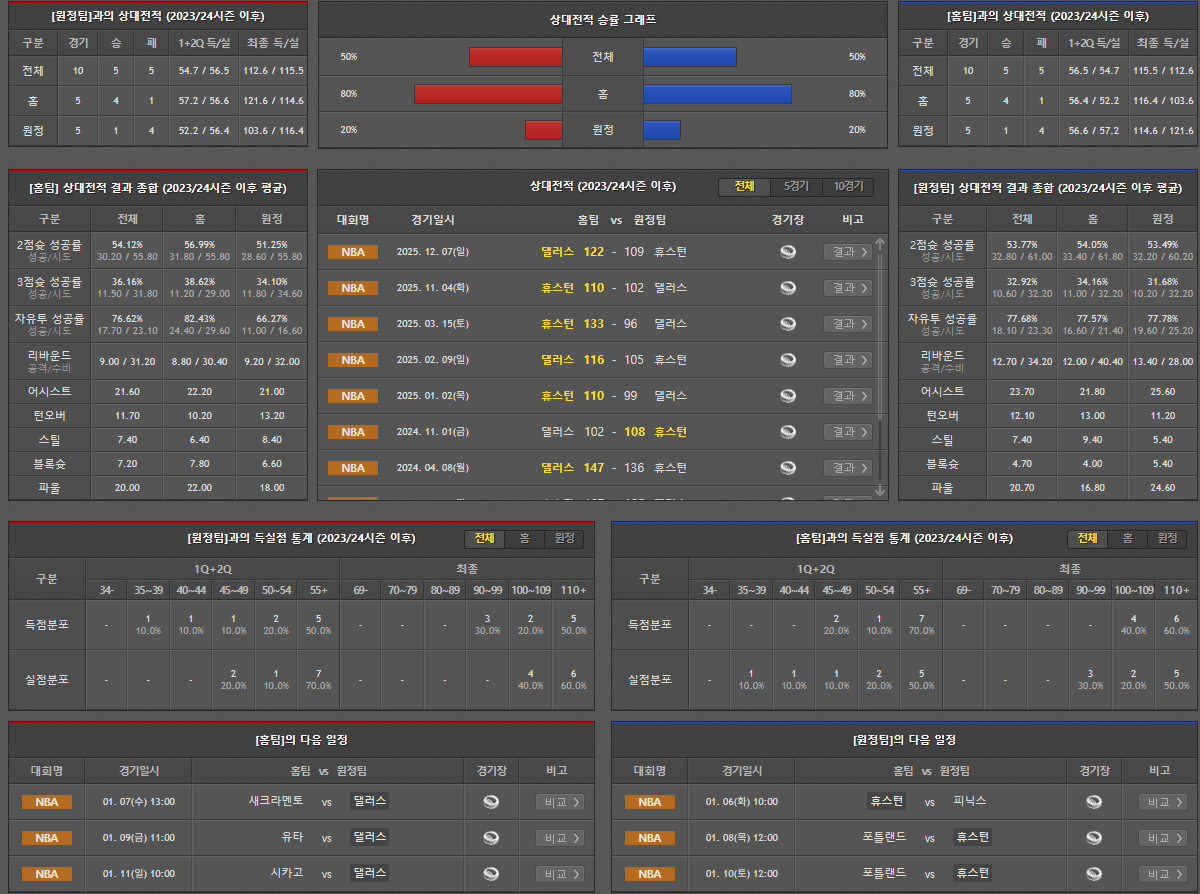
Task: Click stadium icon for 01.10 Portland vs Houston
Action: tap(1094, 874)
